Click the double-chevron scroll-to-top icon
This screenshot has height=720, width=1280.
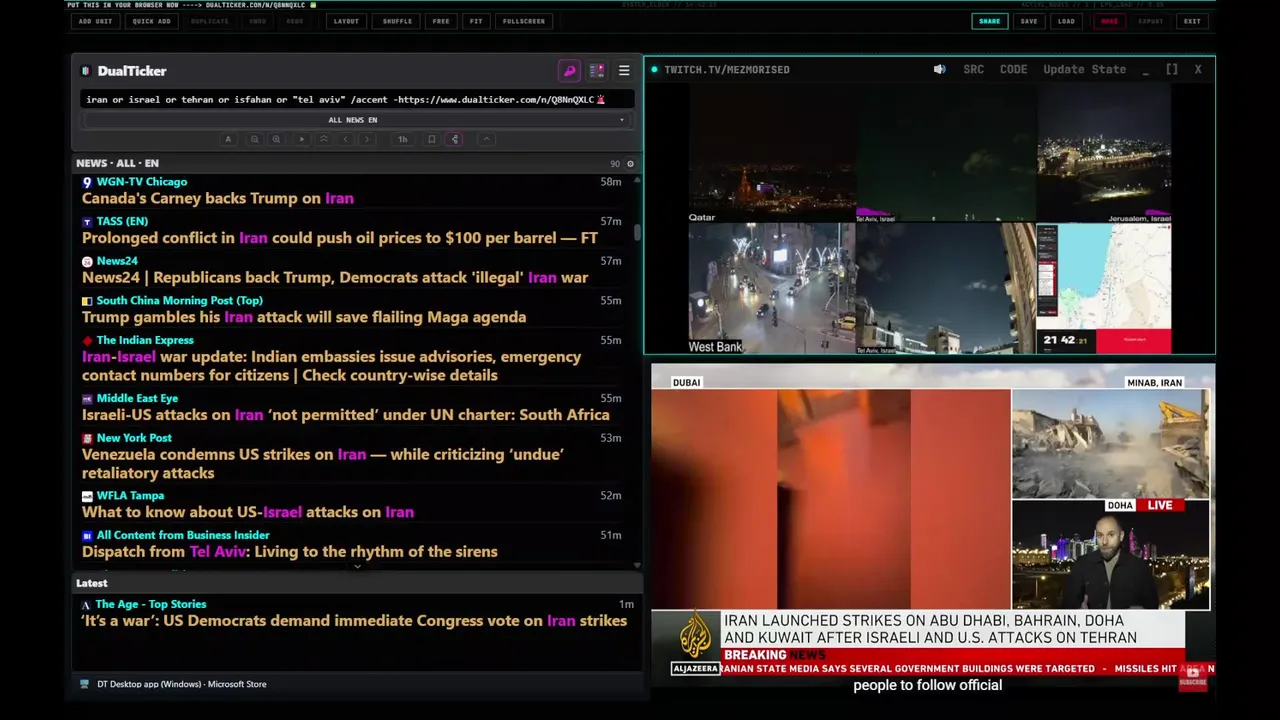click(x=323, y=139)
